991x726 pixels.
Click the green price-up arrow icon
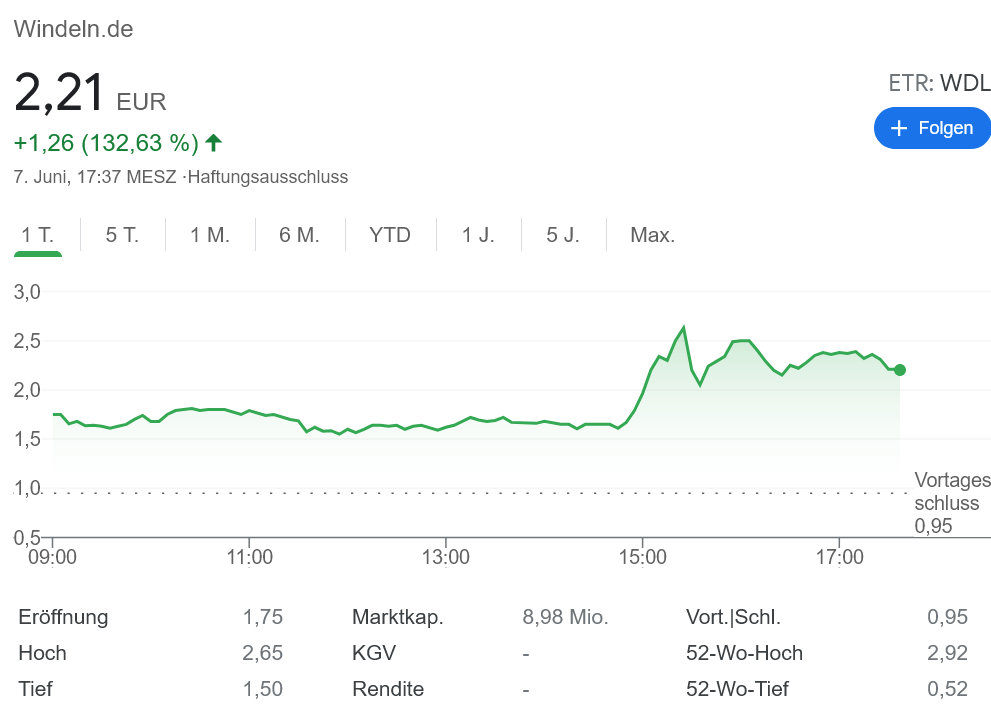213,143
